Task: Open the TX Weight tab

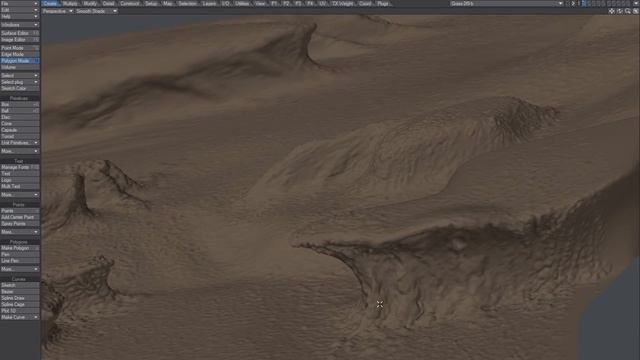Action: [342, 3]
